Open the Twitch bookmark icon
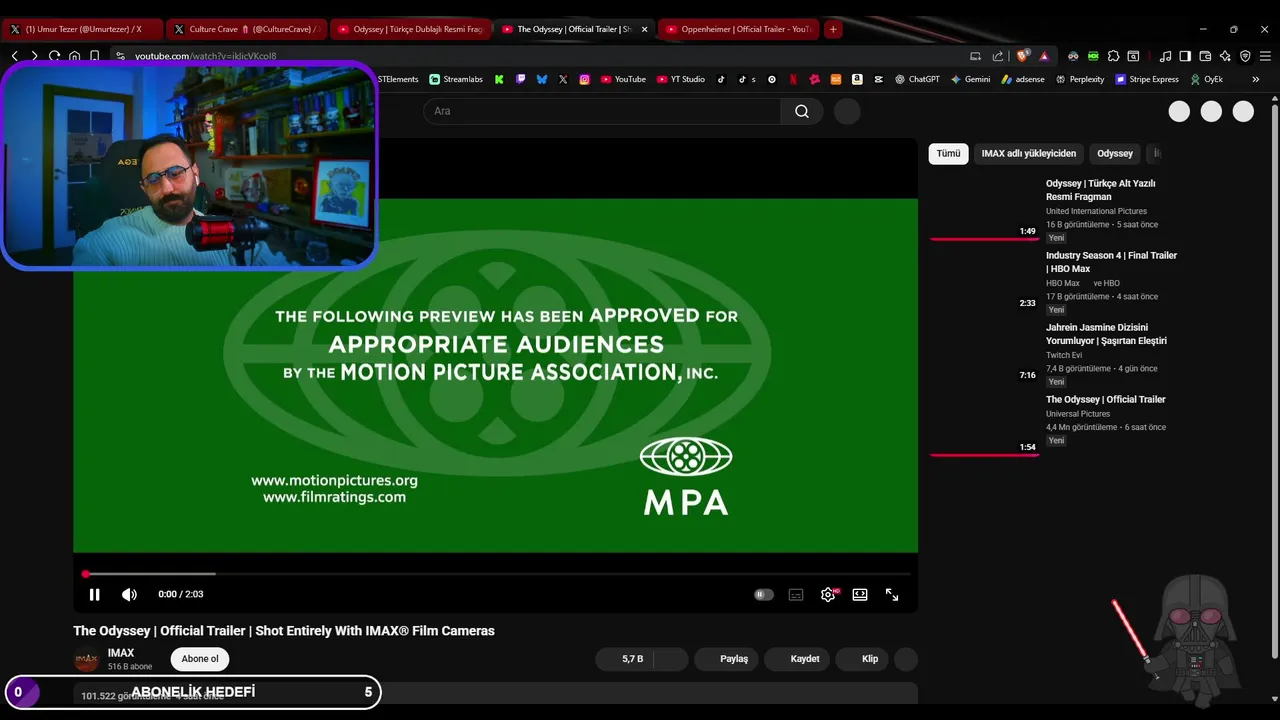This screenshot has height=720, width=1280. pos(520,79)
